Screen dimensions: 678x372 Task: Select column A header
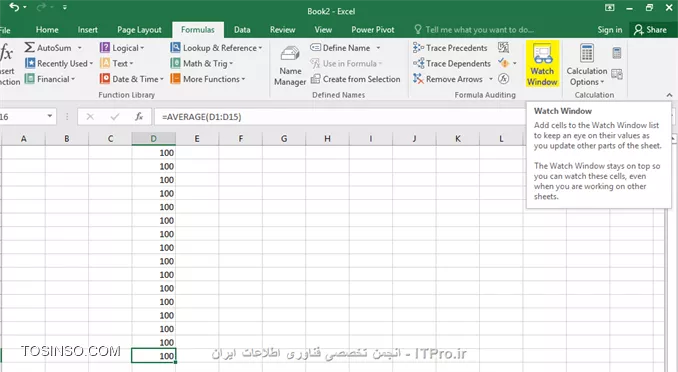pyautogui.click(x=23, y=139)
